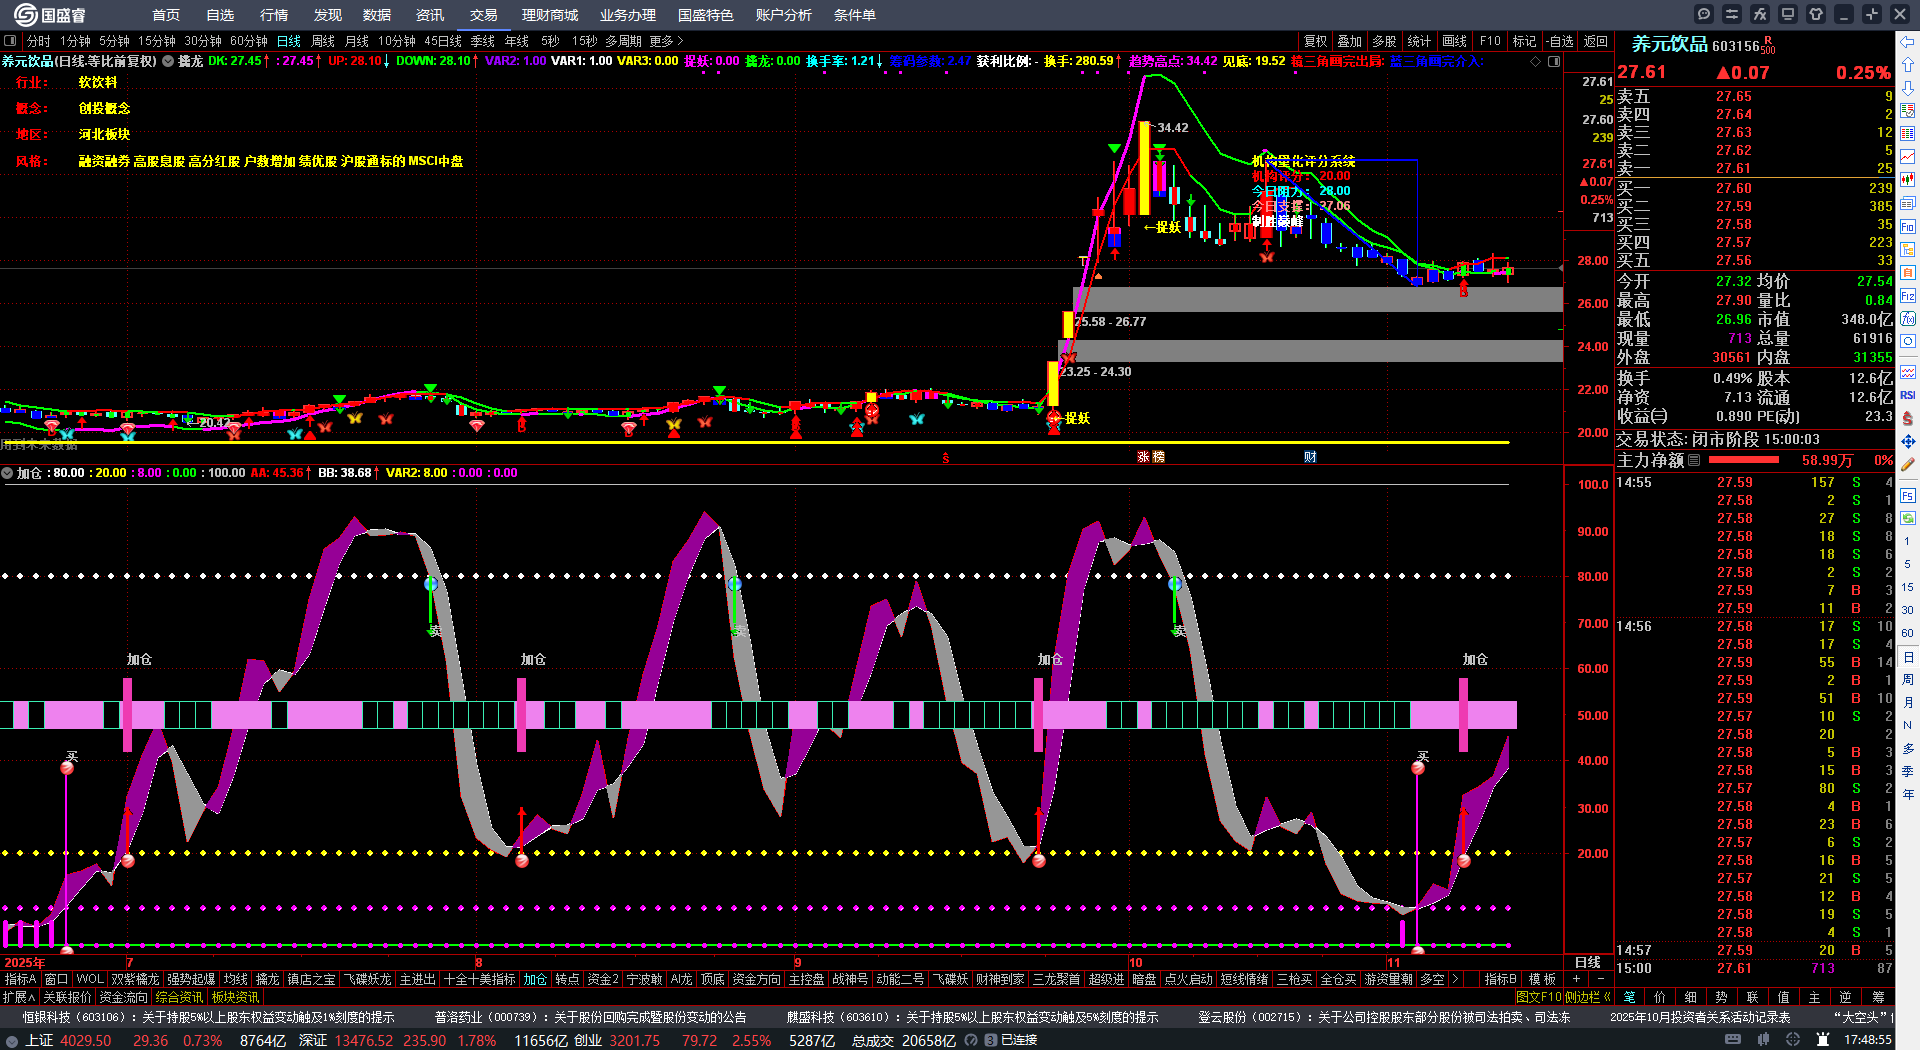Toggle the panel icon at chart top-right corner
The width and height of the screenshot is (1920, 1050).
tap(1554, 61)
